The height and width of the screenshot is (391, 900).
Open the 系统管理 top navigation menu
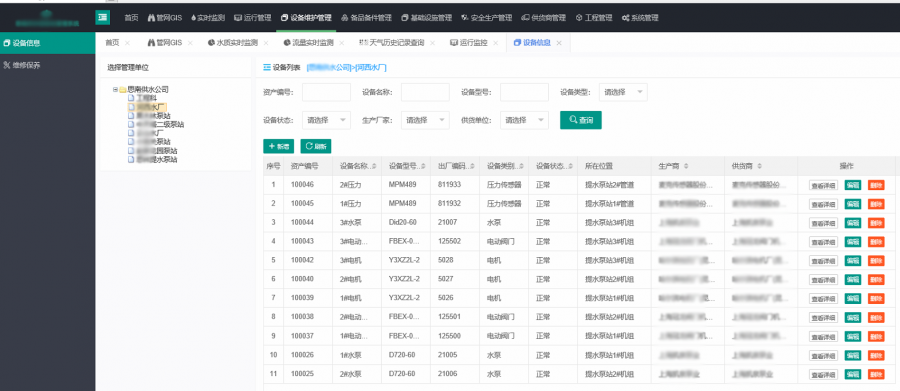pos(640,18)
